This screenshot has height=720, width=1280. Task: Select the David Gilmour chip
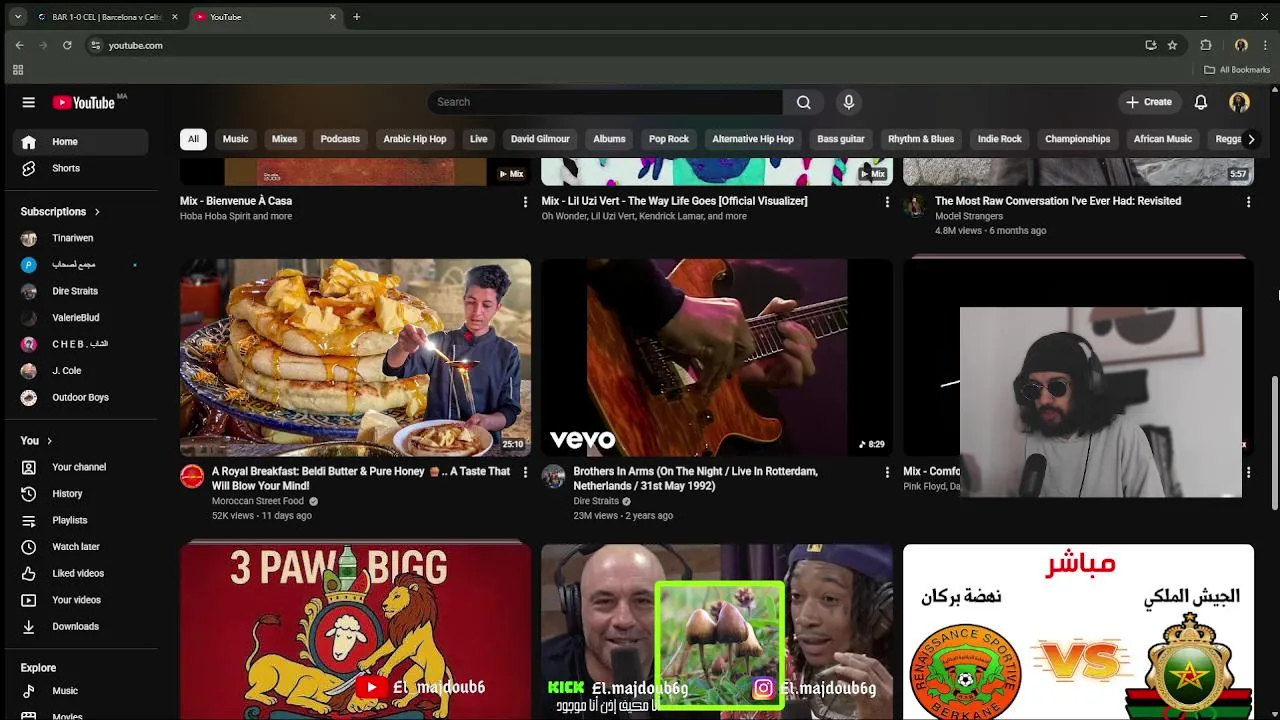coord(540,139)
